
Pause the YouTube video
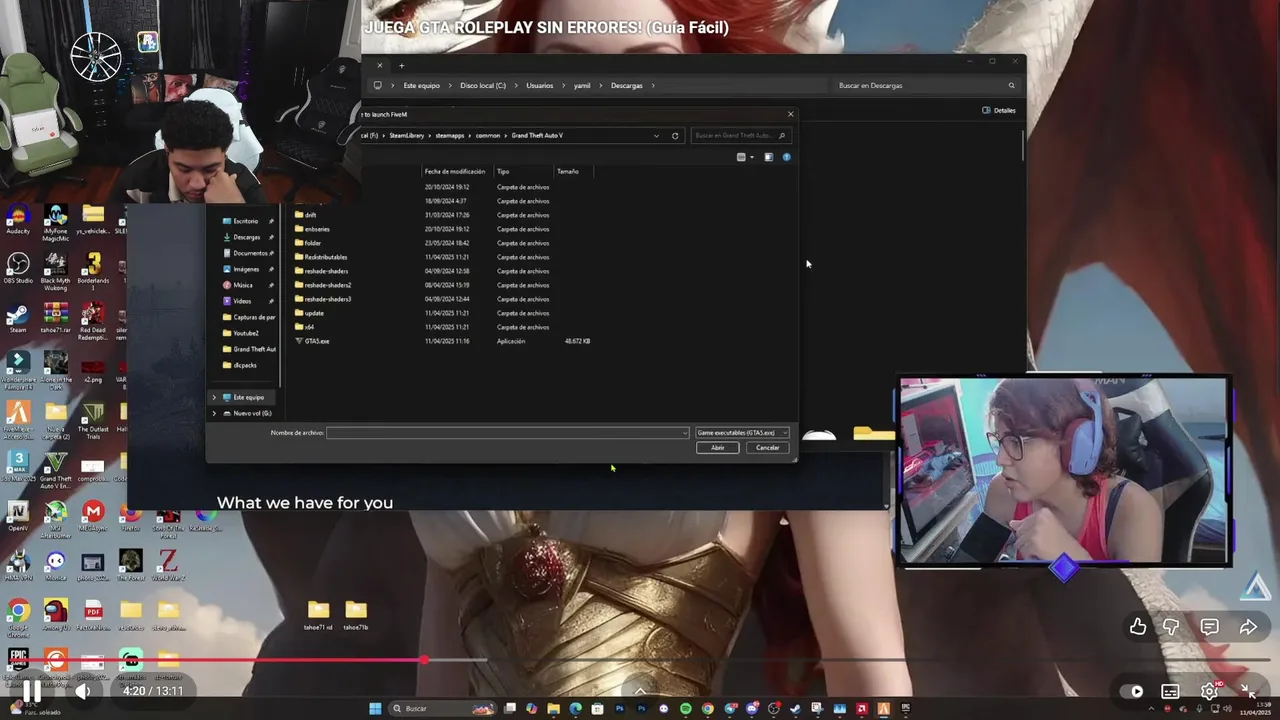click(32, 691)
